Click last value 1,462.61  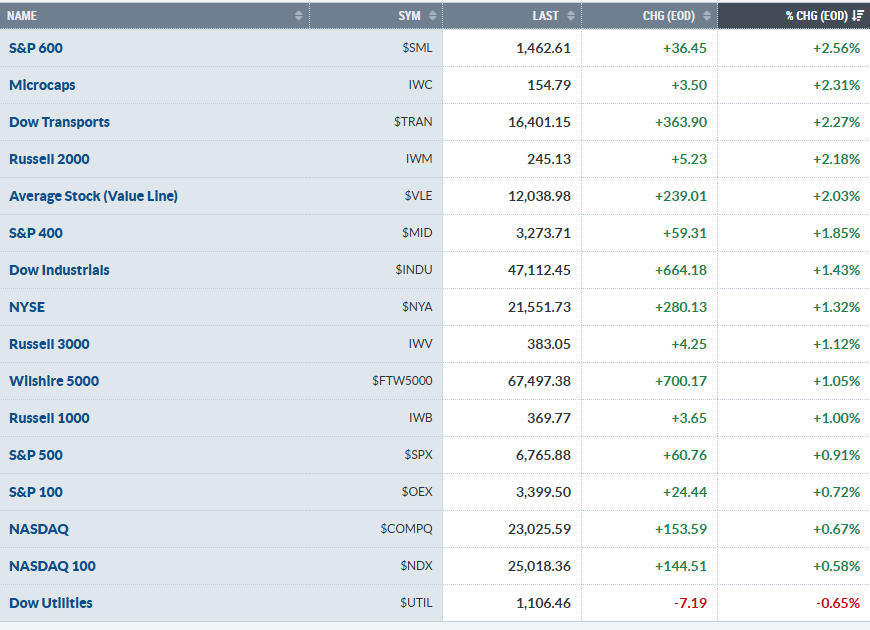click(543, 48)
